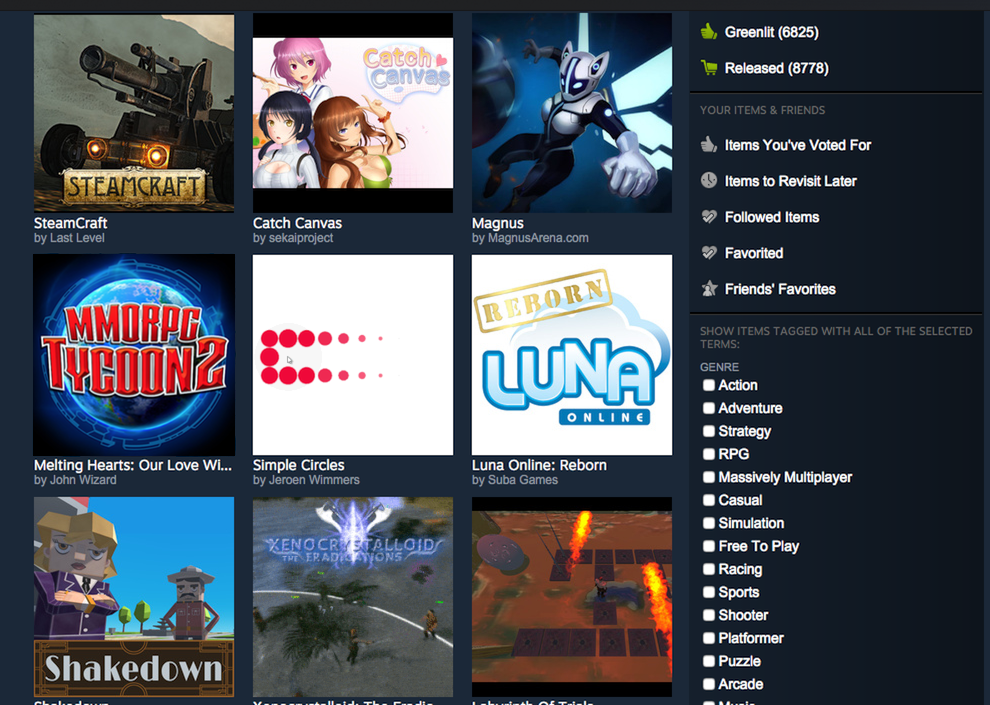The width and height of the screenshot is (990, 705).
Task: View Favorited items
Action: [x=754, y=253]
